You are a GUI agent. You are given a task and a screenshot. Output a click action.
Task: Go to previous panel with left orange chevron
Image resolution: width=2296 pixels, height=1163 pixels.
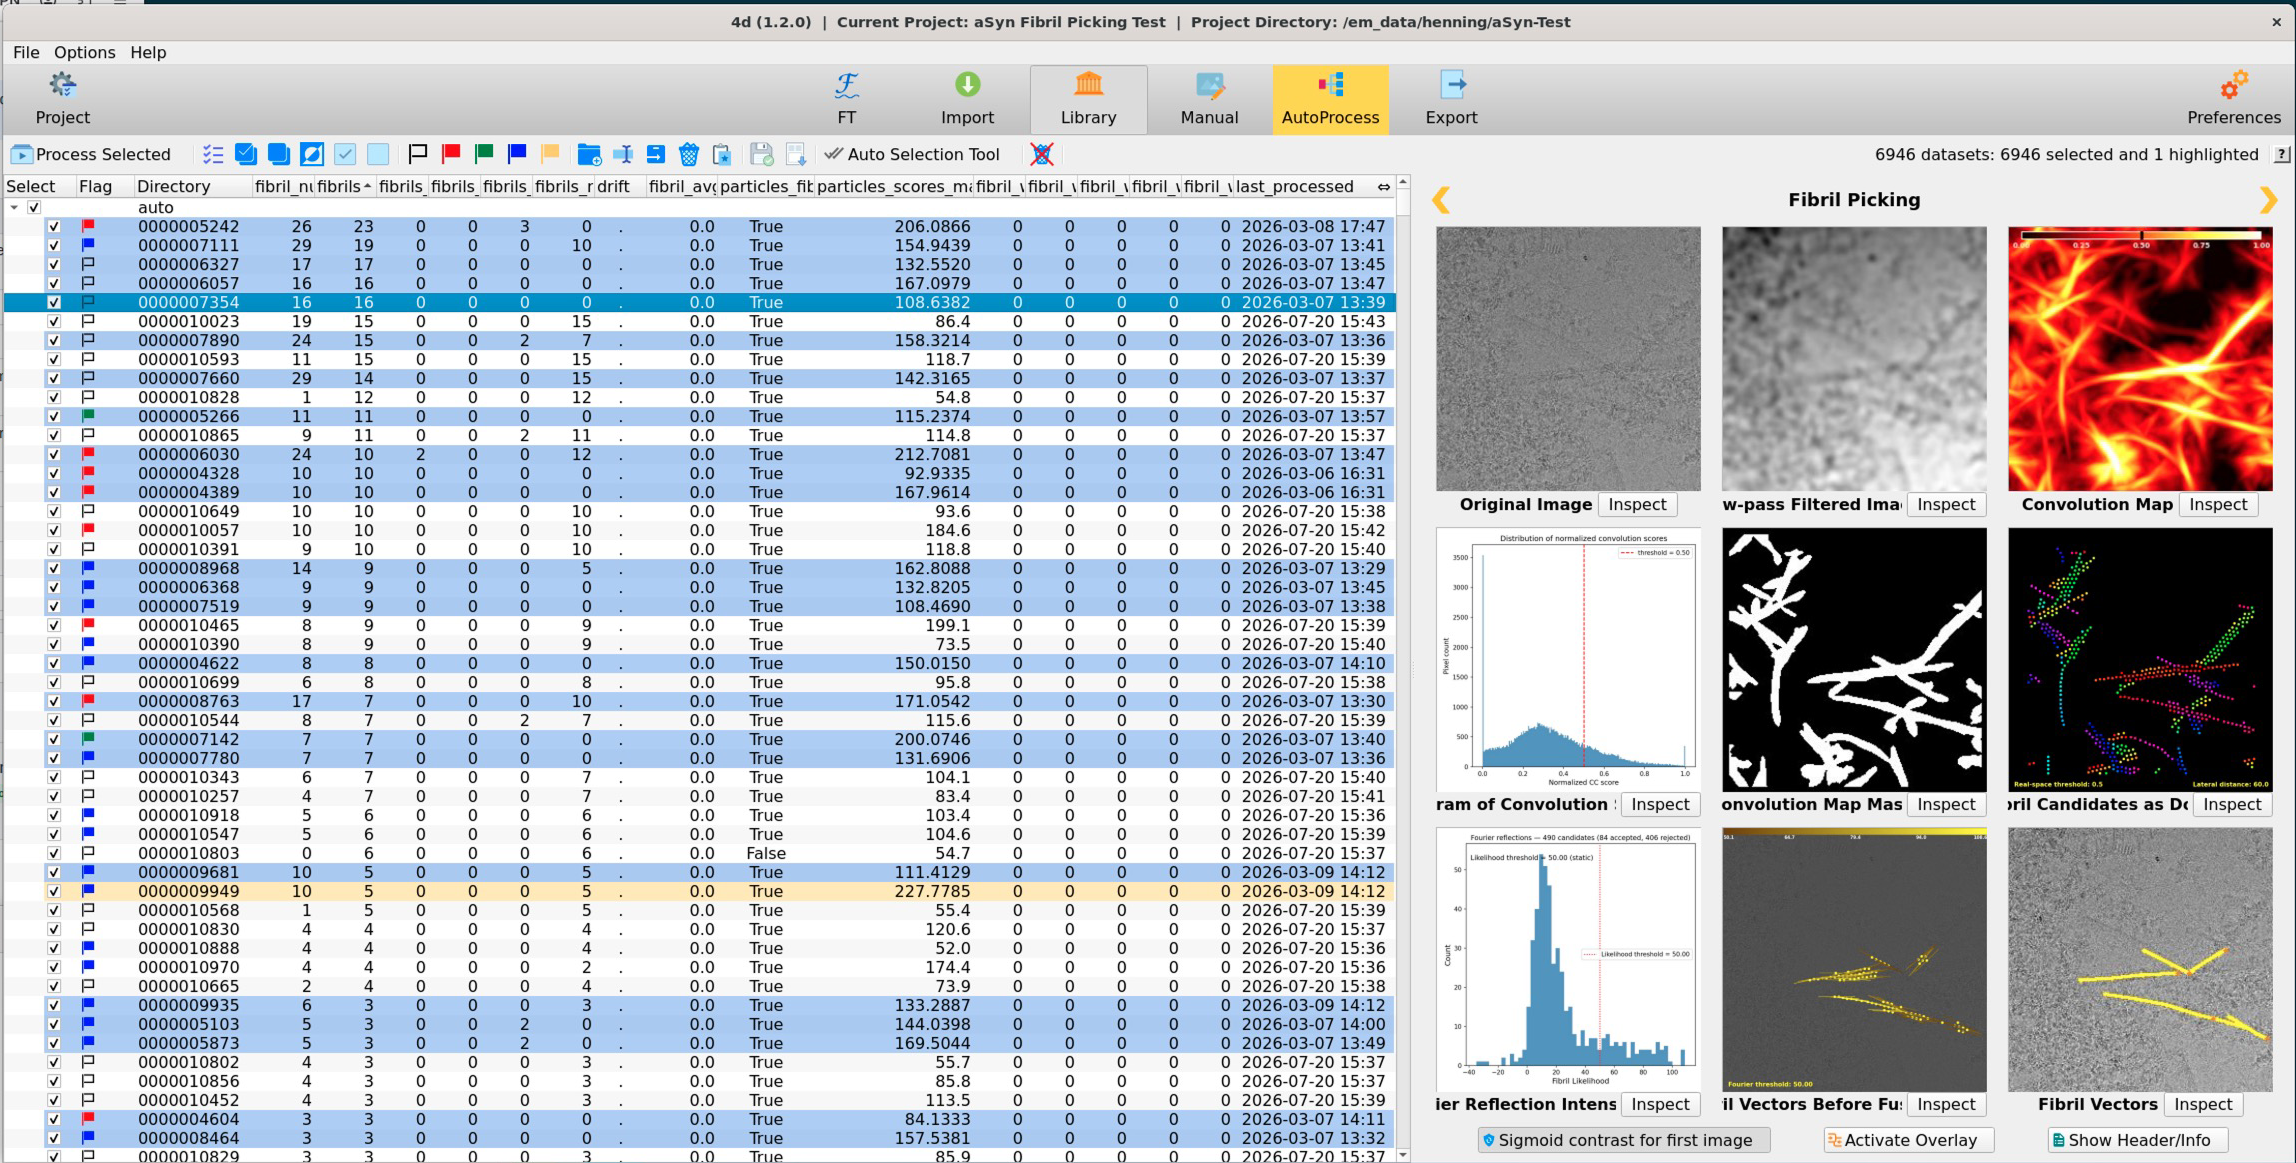click(x=1441, y=200)
